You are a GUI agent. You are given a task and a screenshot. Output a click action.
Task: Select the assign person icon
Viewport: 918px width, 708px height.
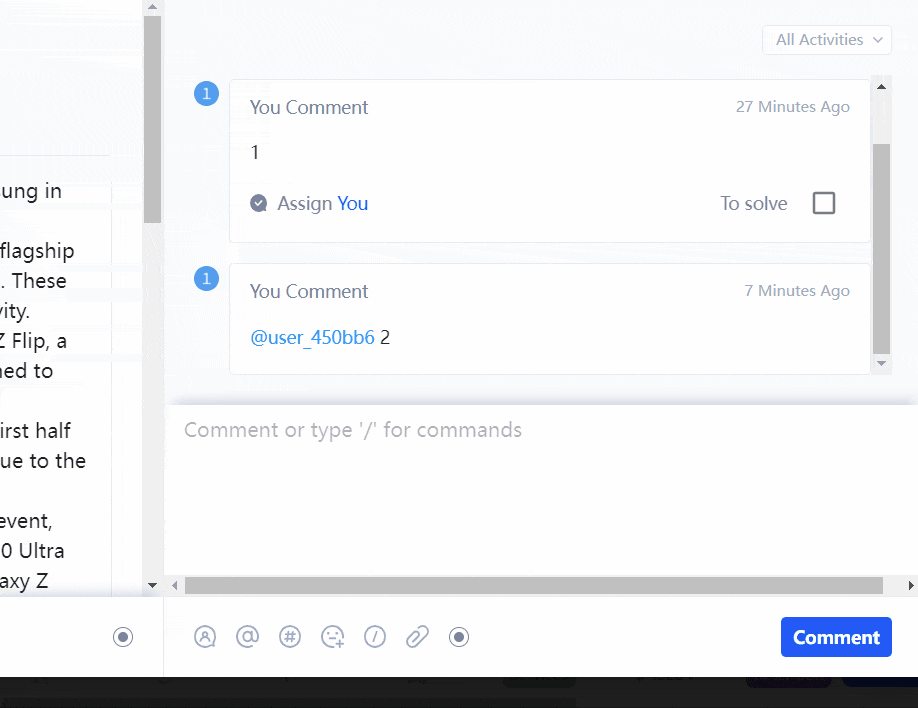click(x=205, y=637)
